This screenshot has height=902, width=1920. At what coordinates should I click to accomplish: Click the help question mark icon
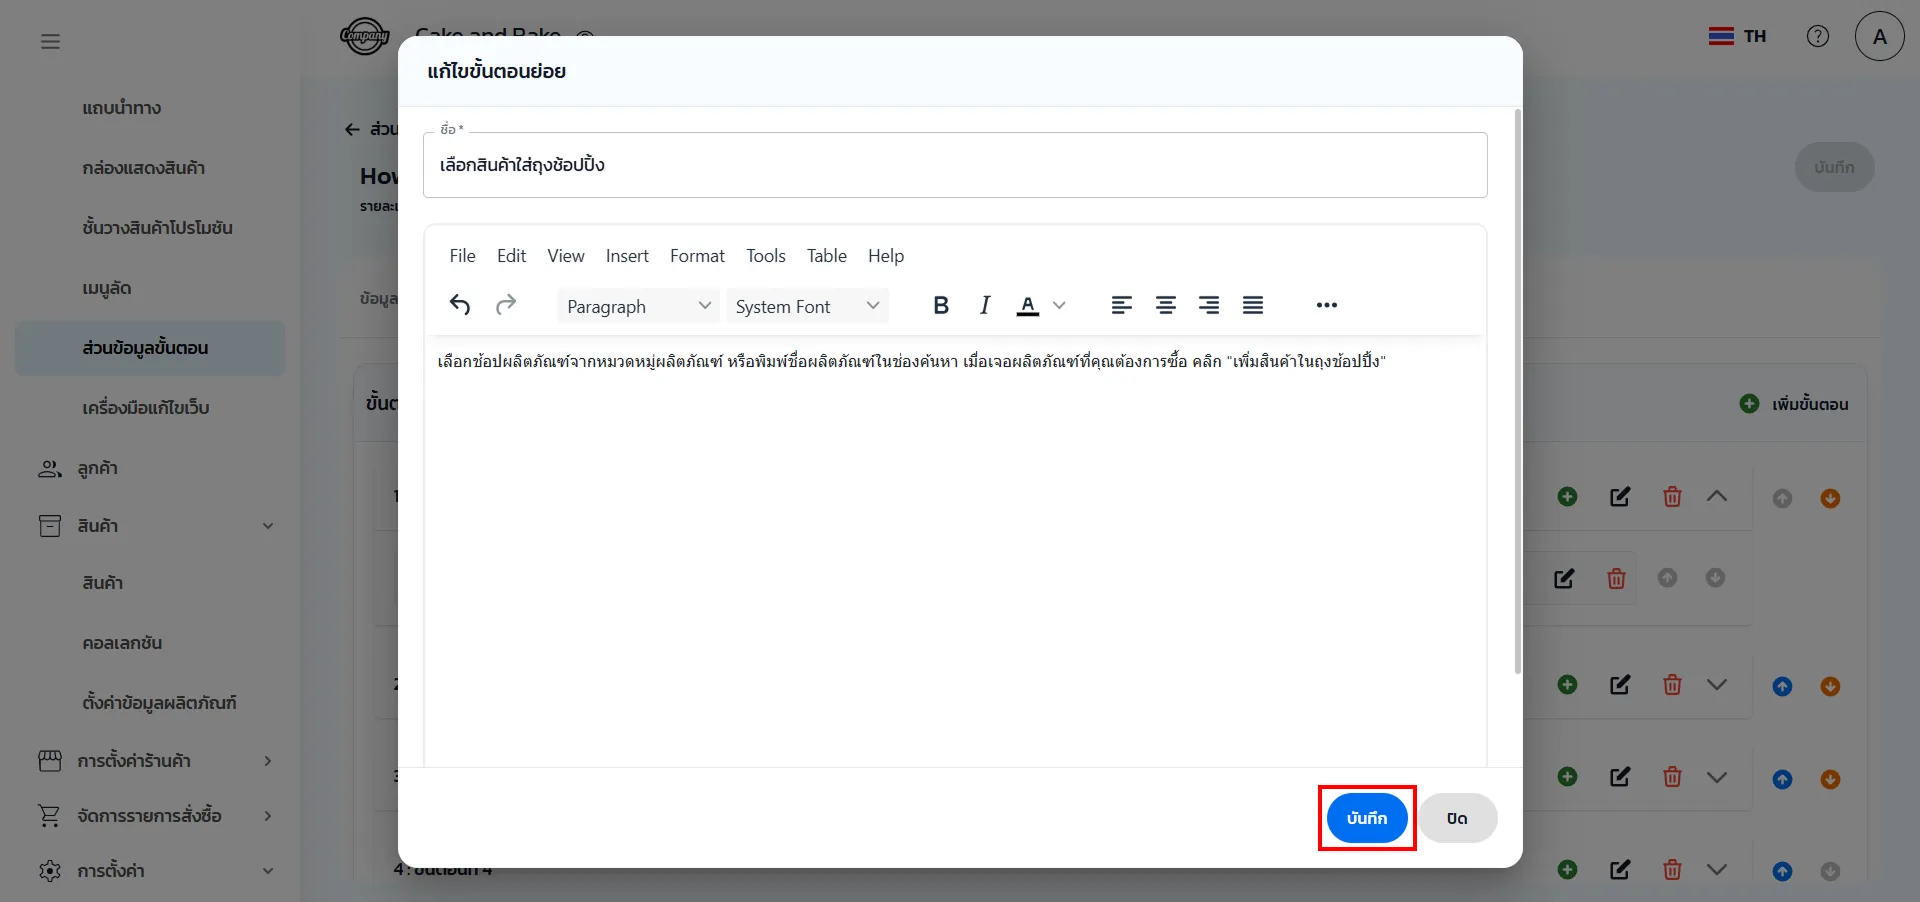click(x=1817, y=36)
